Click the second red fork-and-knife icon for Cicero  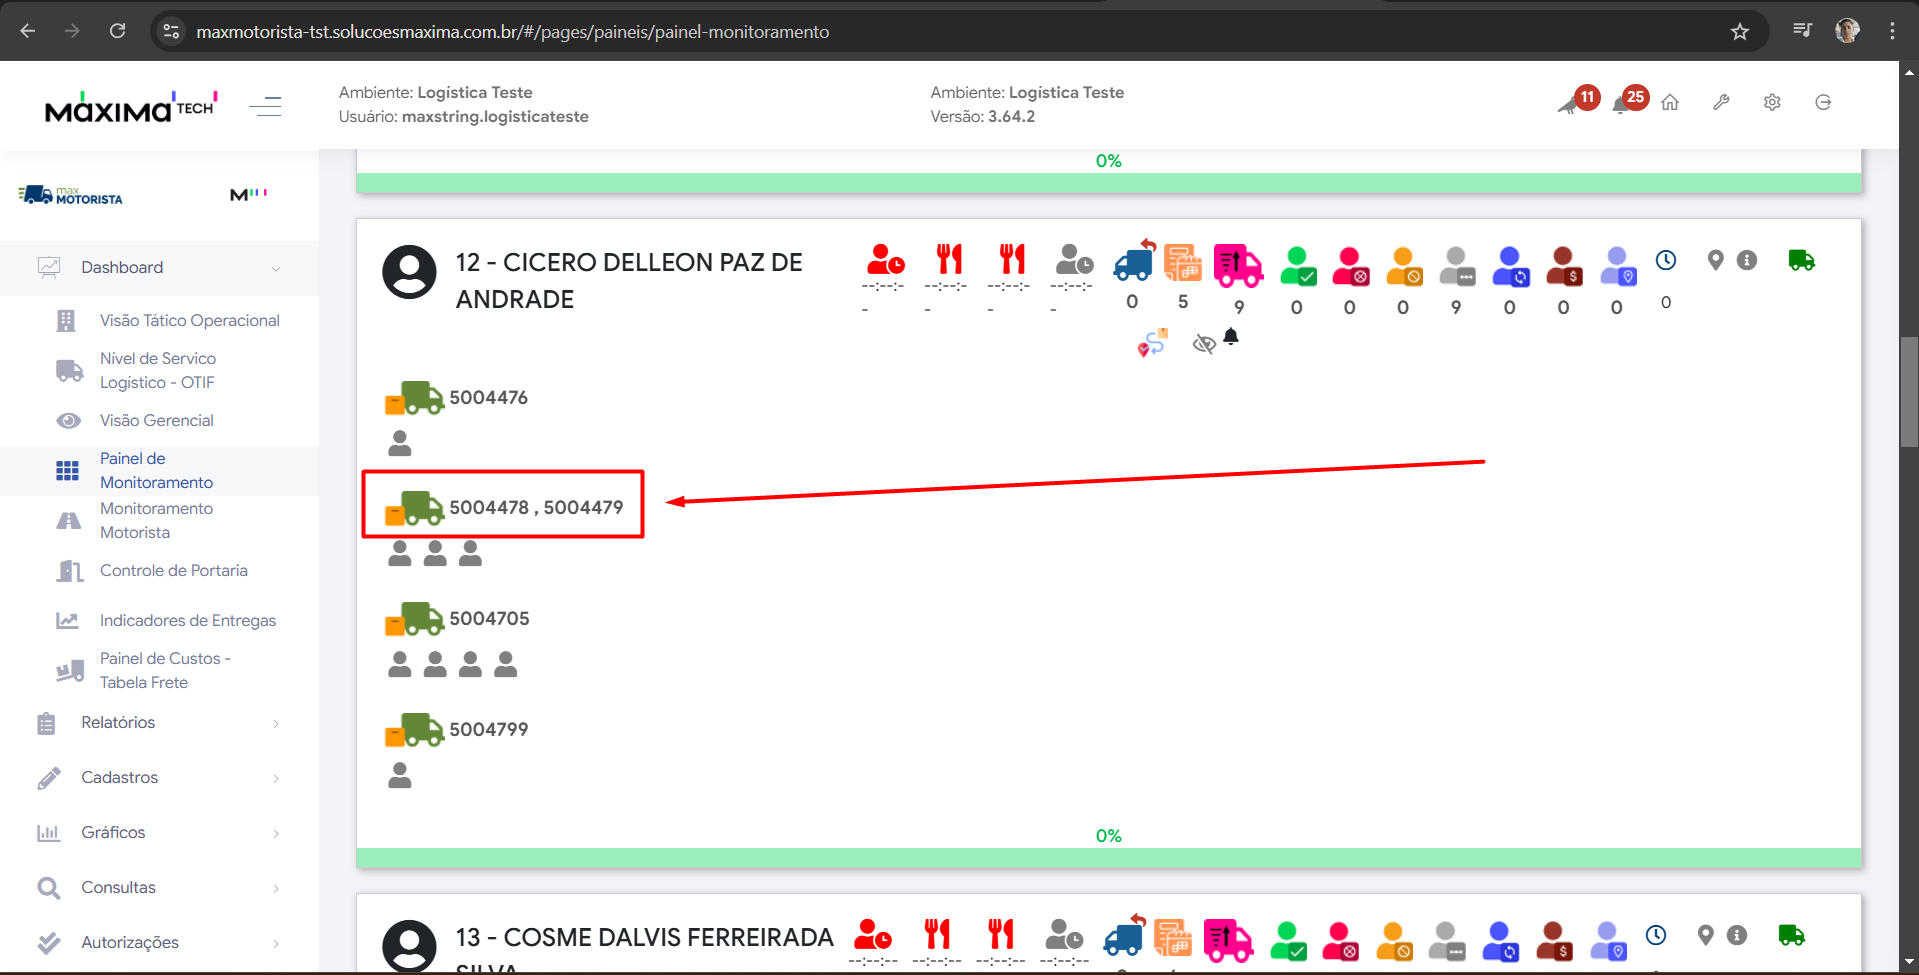1012,259
